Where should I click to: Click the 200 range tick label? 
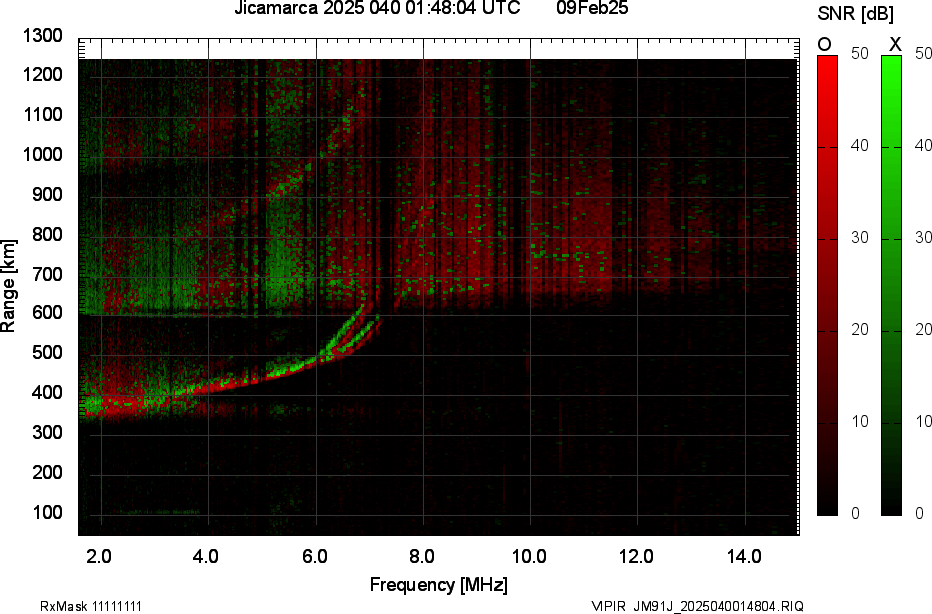[x=48, y=472]
